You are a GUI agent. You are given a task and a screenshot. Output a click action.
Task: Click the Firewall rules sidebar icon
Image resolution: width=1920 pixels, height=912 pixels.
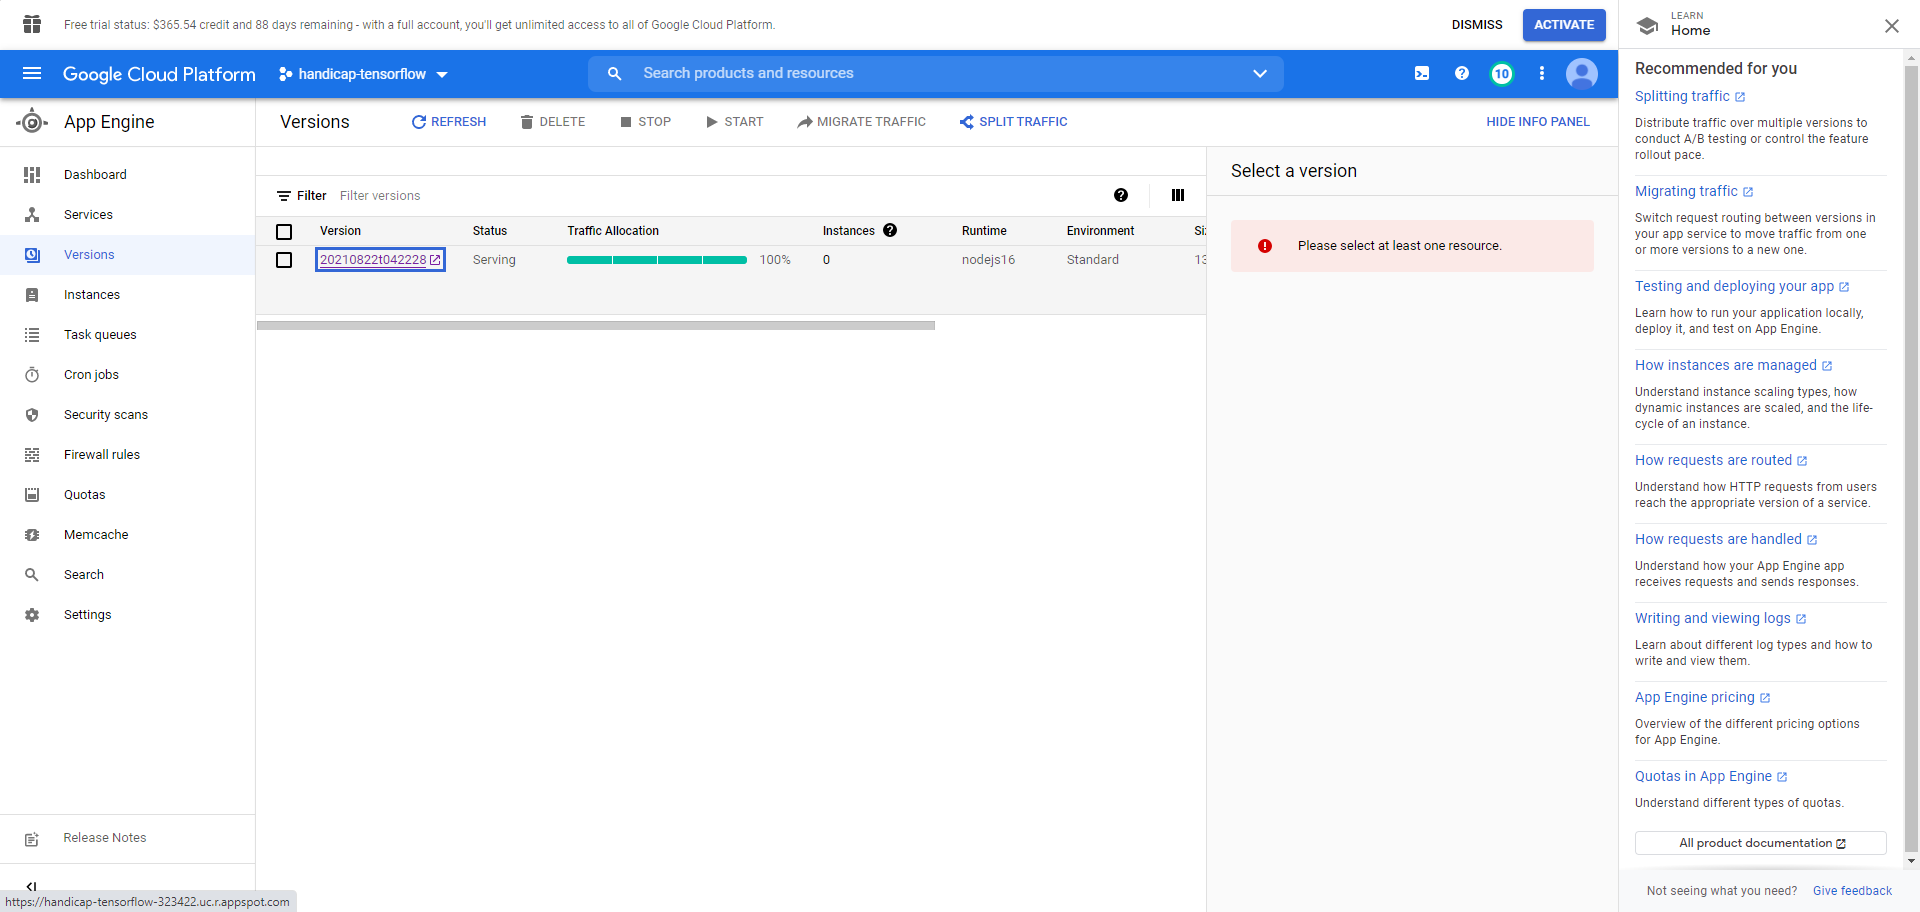(32, 455)
